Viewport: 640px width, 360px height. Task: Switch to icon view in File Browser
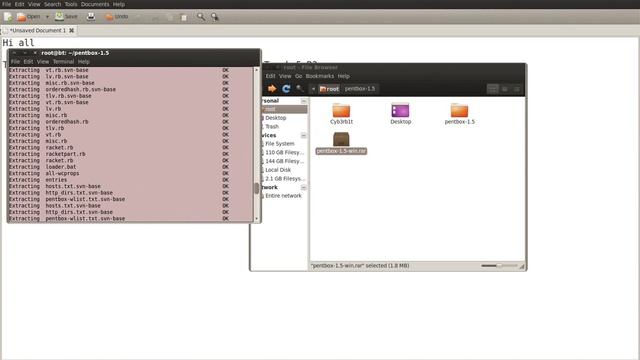[493, 89]
